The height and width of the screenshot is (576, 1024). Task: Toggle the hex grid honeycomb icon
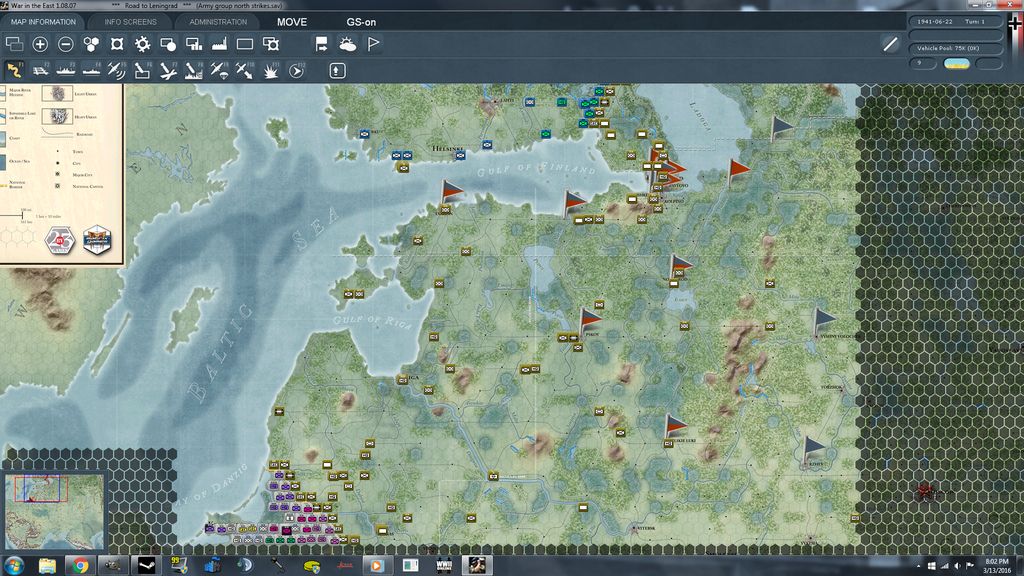coord(91,44)
